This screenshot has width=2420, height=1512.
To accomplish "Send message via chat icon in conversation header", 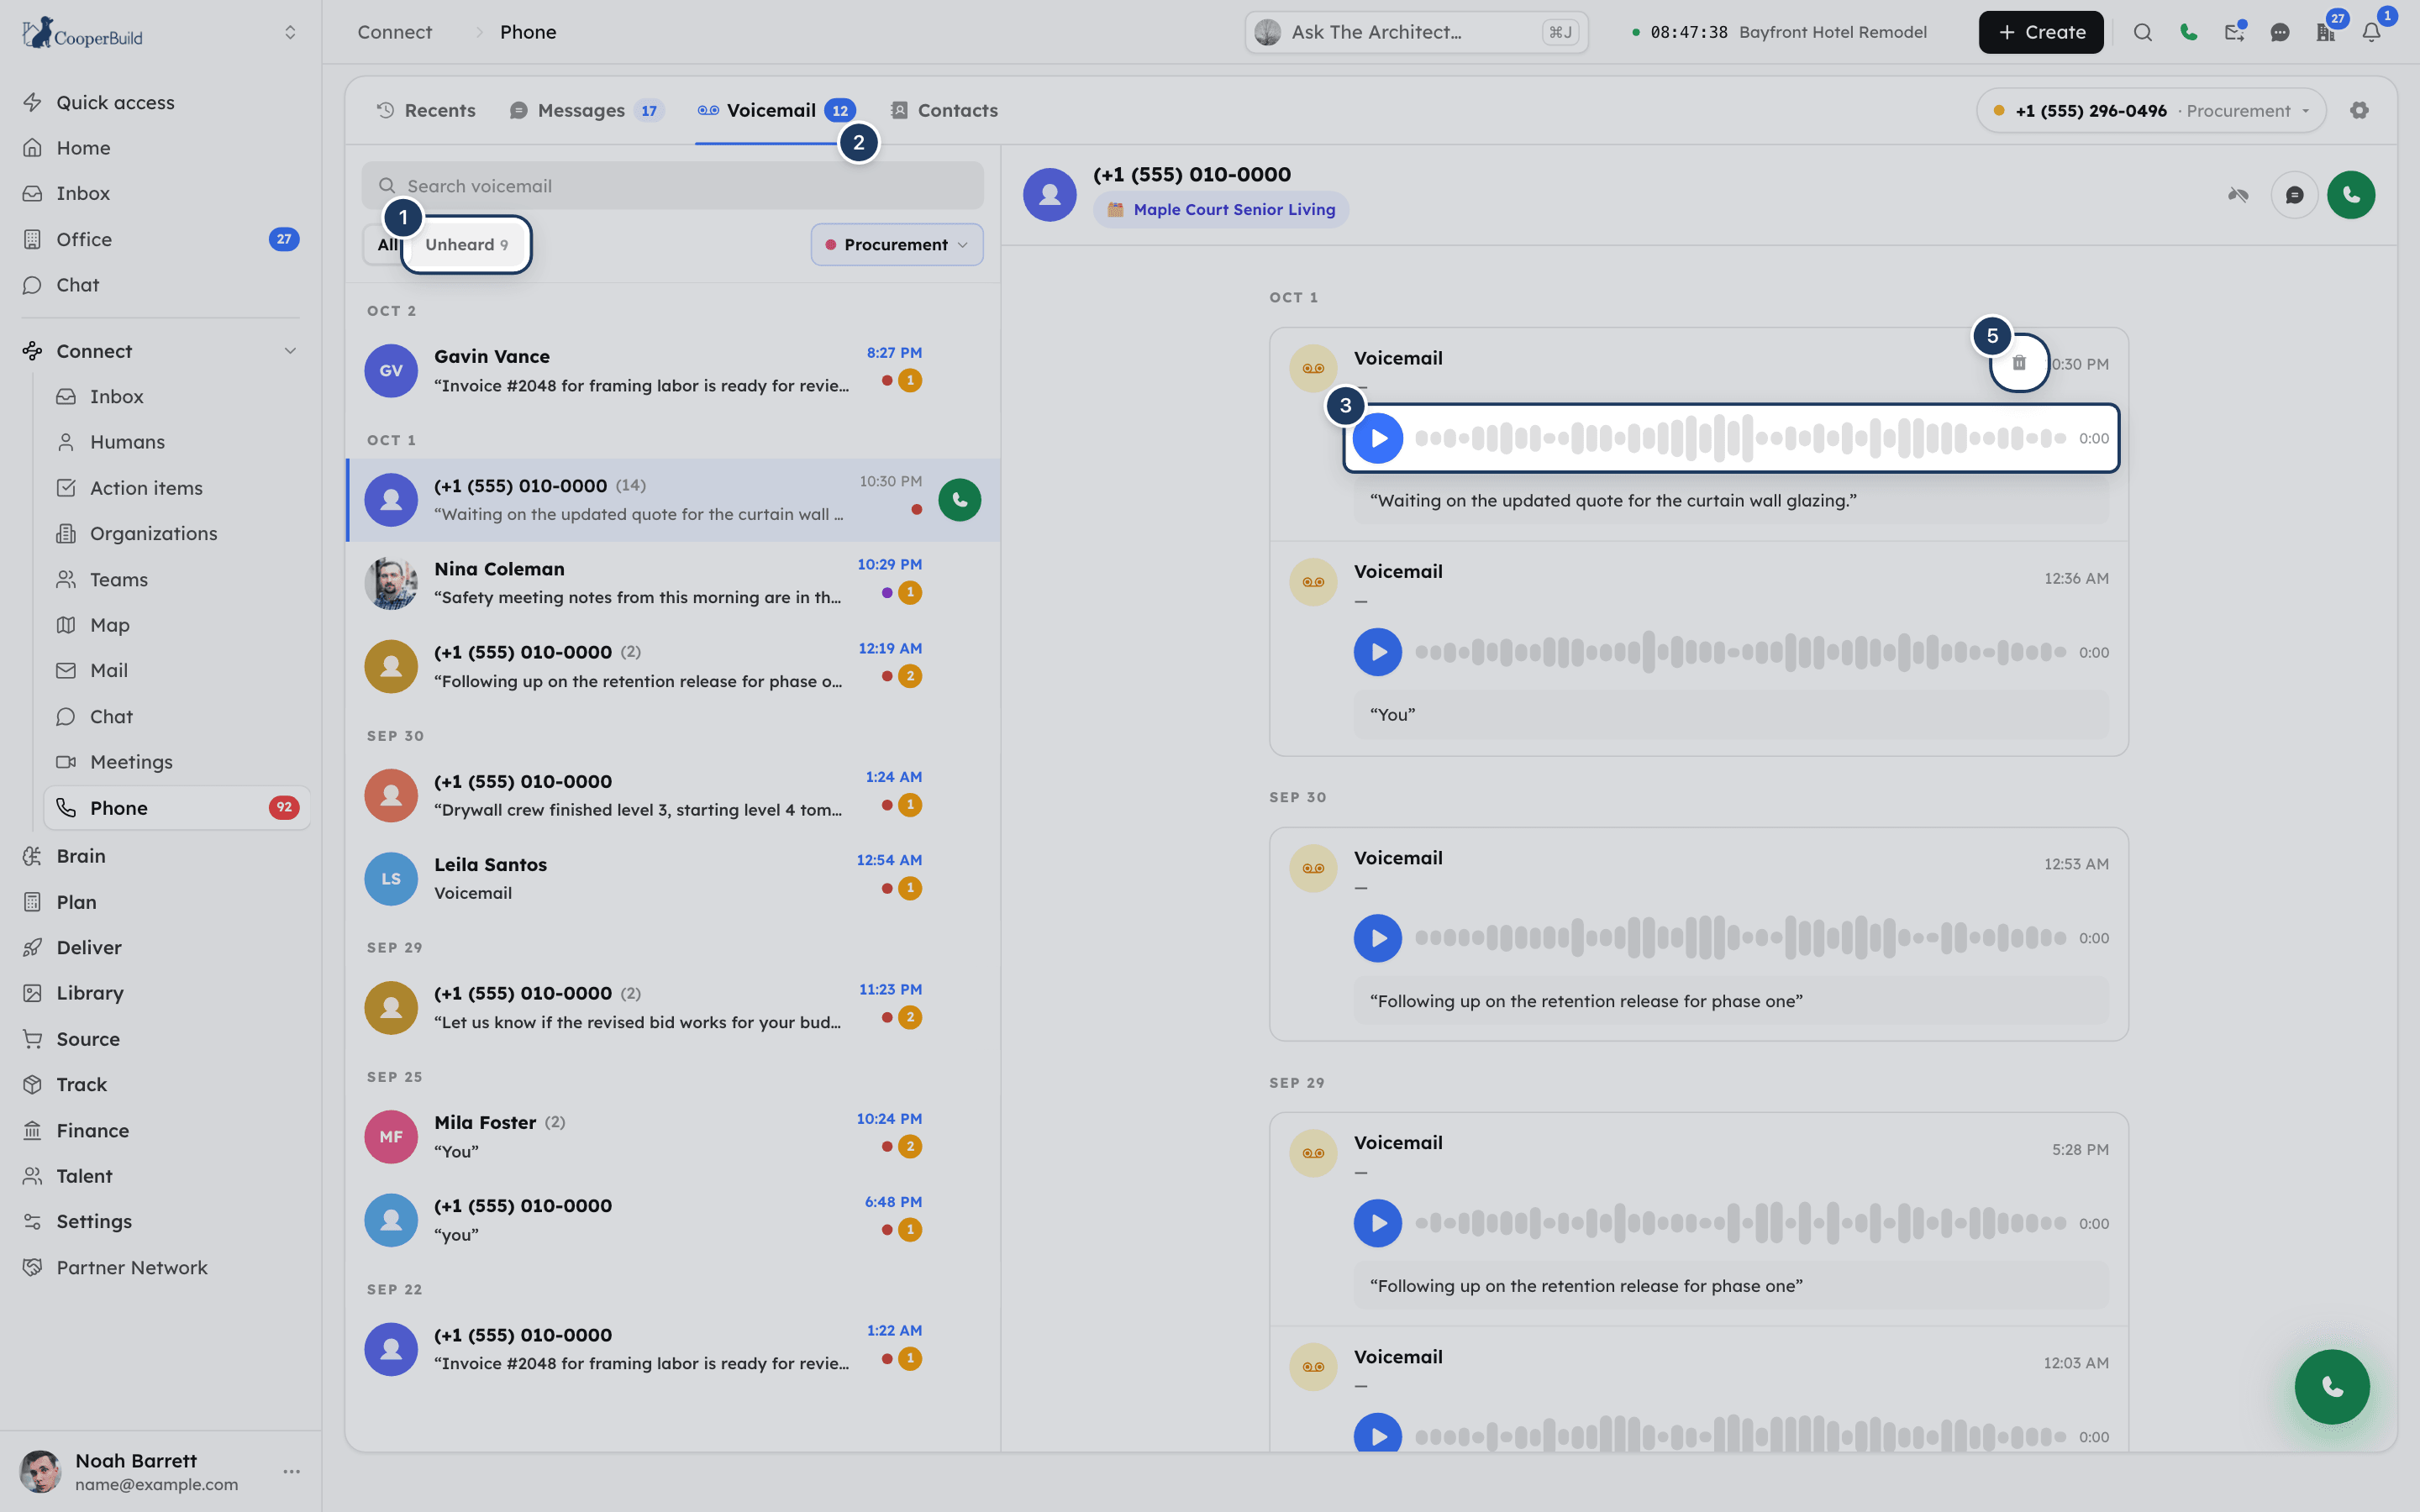I will coord(2294,195).
